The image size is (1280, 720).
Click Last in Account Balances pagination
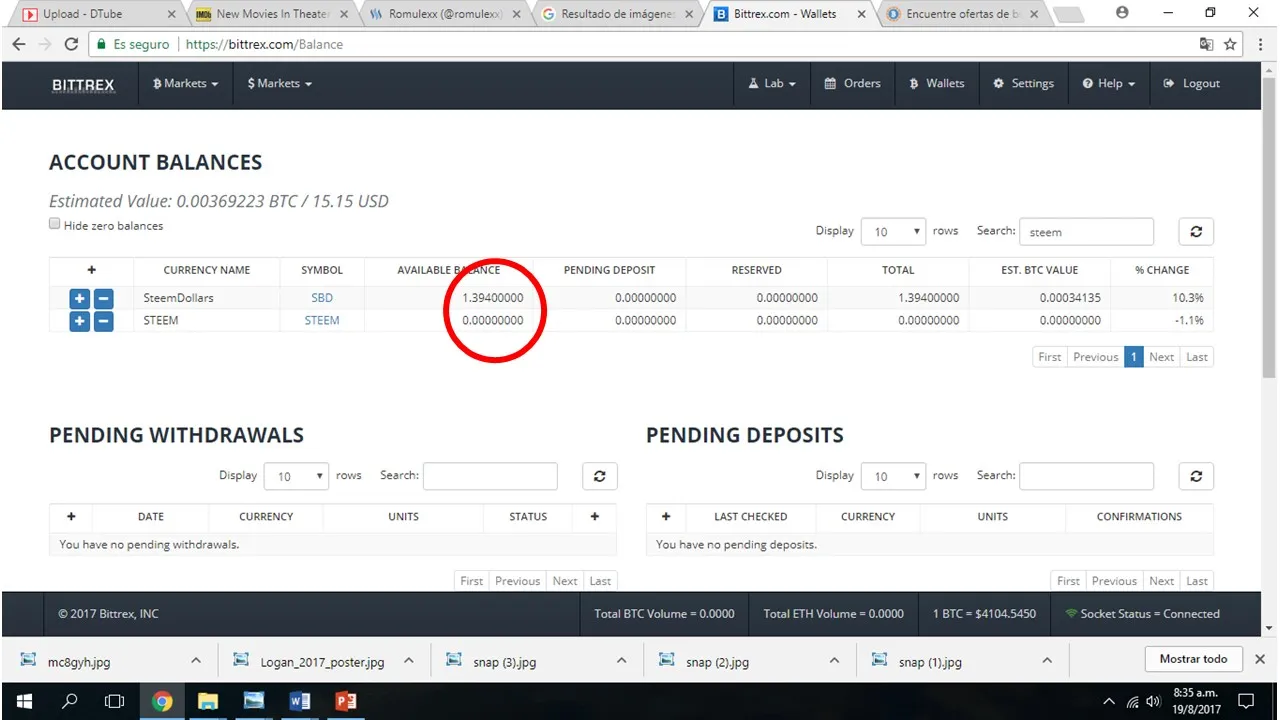[x=1197, y=357]
